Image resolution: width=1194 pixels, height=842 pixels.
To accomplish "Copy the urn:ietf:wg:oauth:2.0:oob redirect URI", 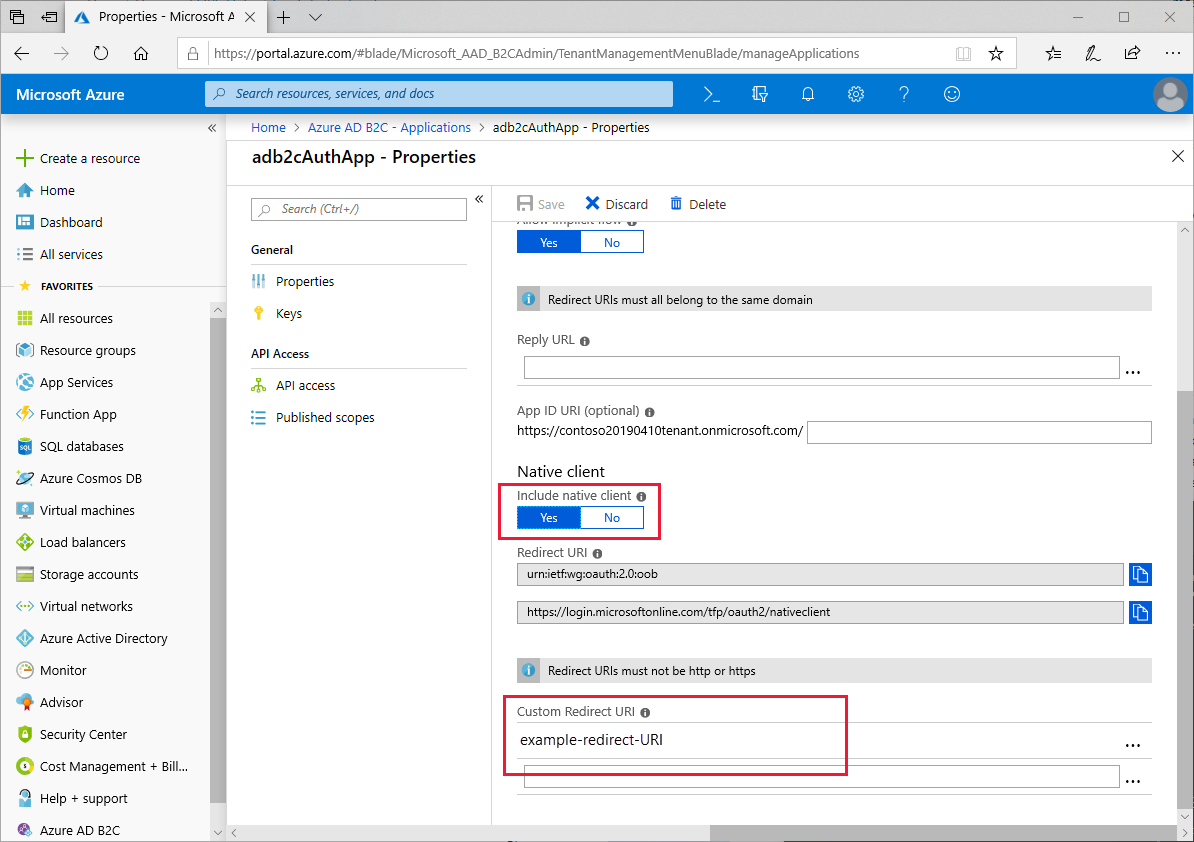I will pos(1140,574).
